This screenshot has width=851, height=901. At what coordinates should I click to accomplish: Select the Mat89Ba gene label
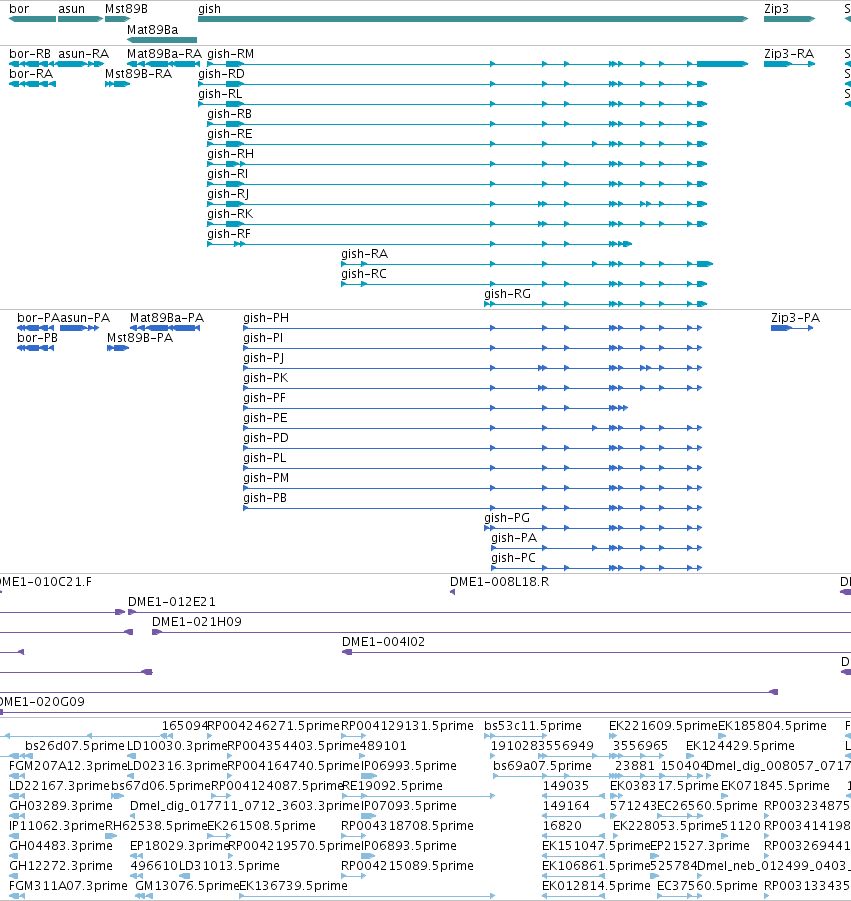tap(152, 30)
